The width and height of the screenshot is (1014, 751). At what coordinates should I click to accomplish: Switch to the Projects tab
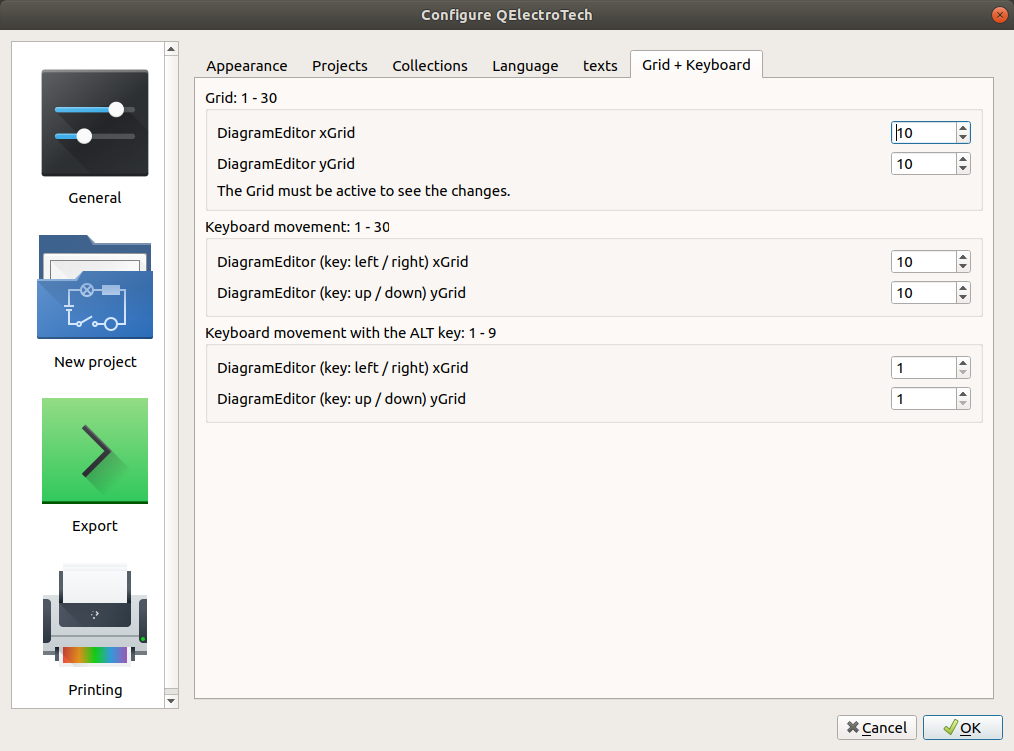(x=340, y=65)
